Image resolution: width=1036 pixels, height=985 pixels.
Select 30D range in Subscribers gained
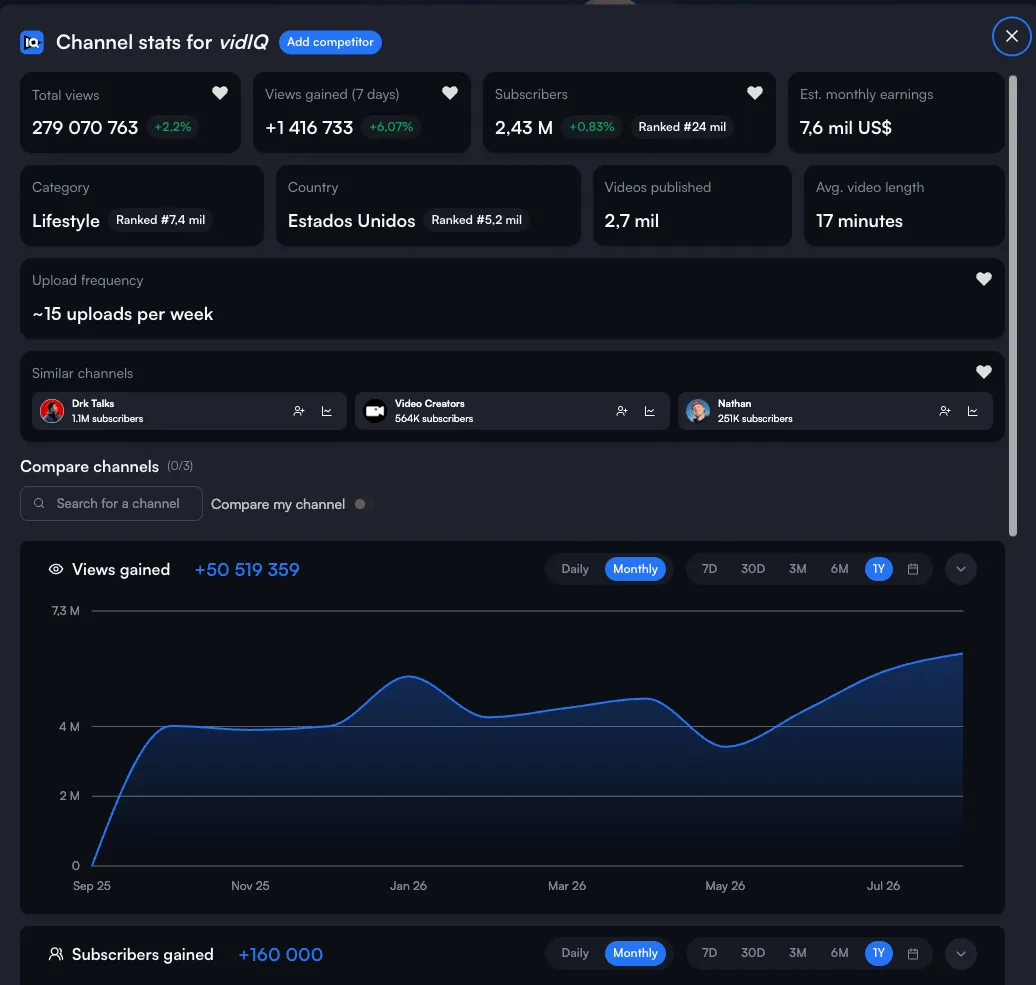coord(753,953)
